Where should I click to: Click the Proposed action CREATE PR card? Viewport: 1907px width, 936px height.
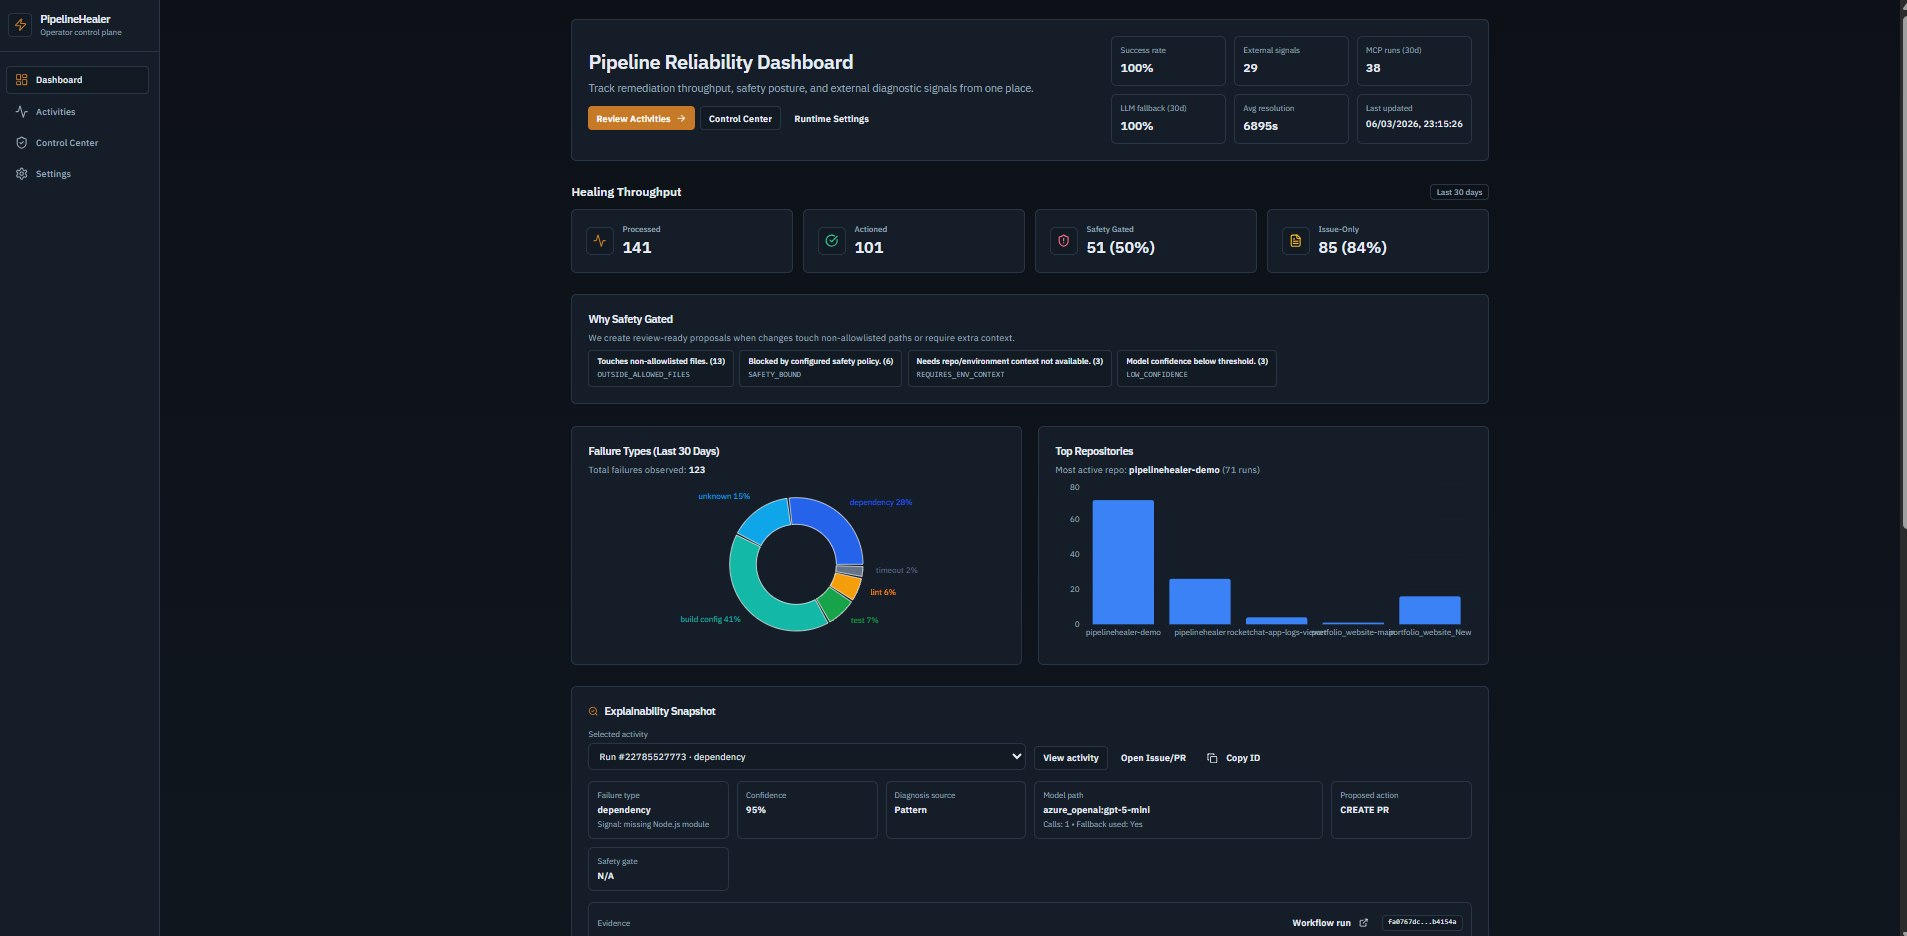1401,810
